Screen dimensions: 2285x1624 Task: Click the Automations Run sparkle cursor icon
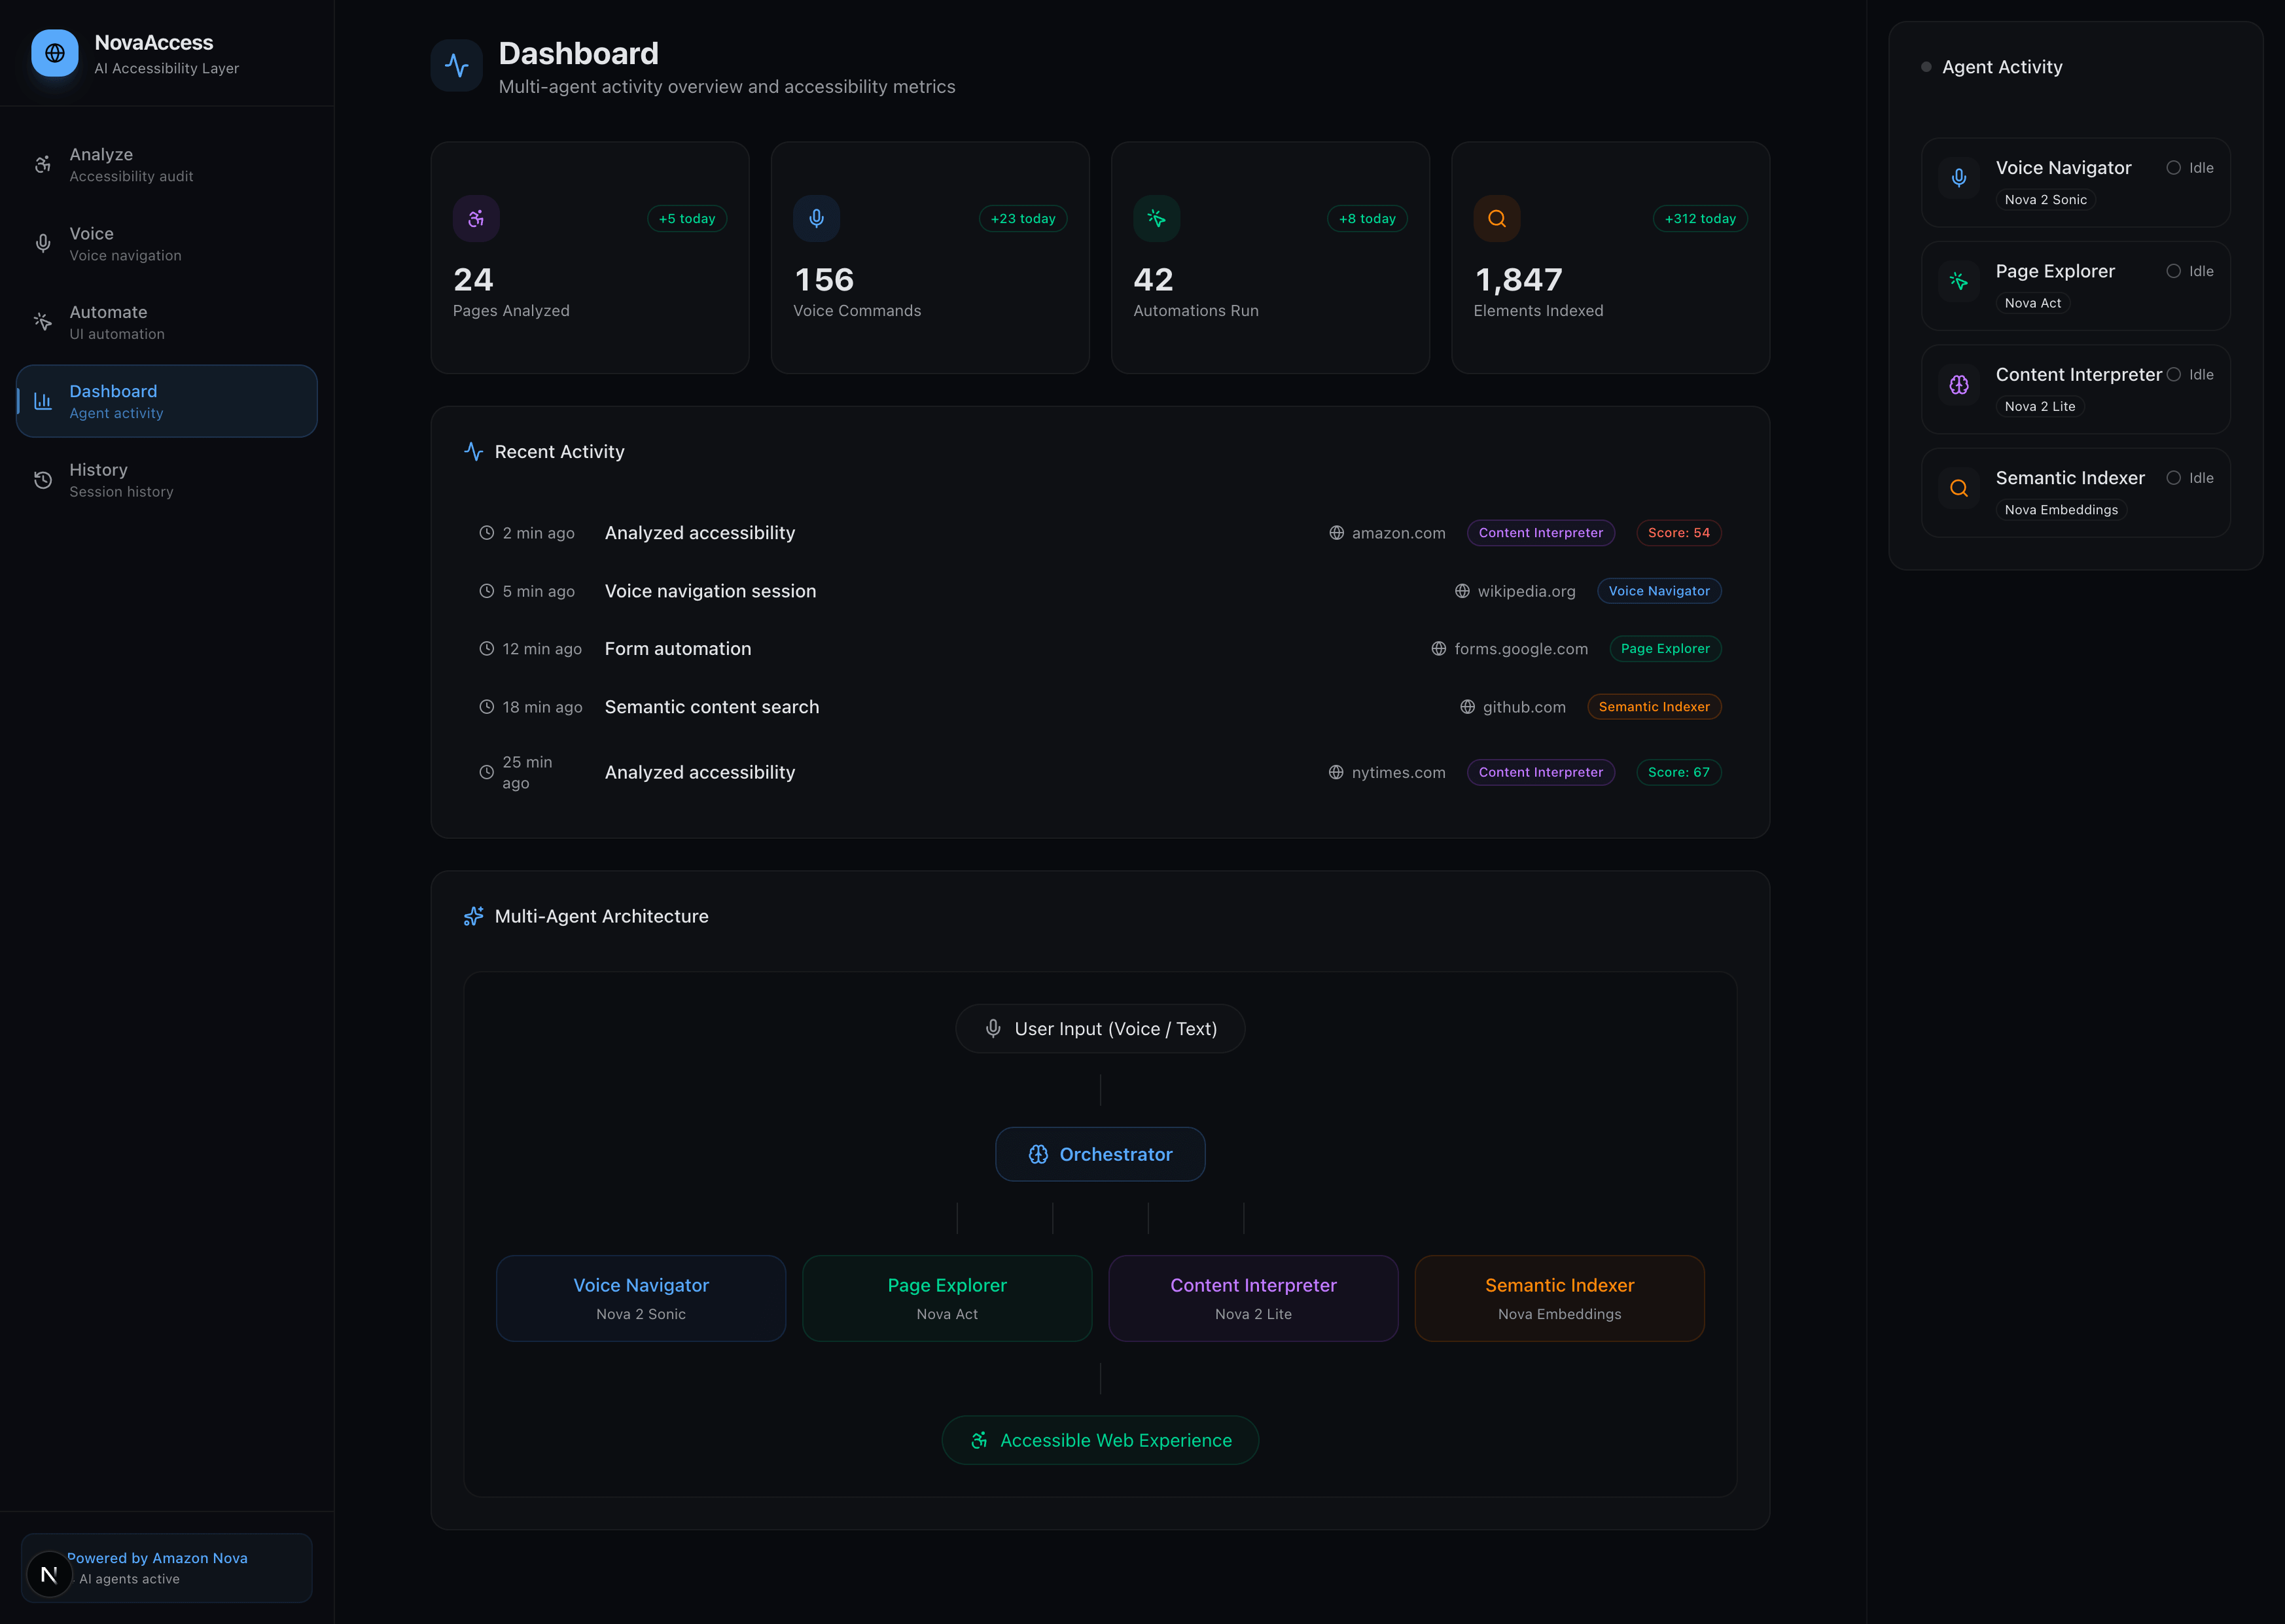pos(1156,218)
